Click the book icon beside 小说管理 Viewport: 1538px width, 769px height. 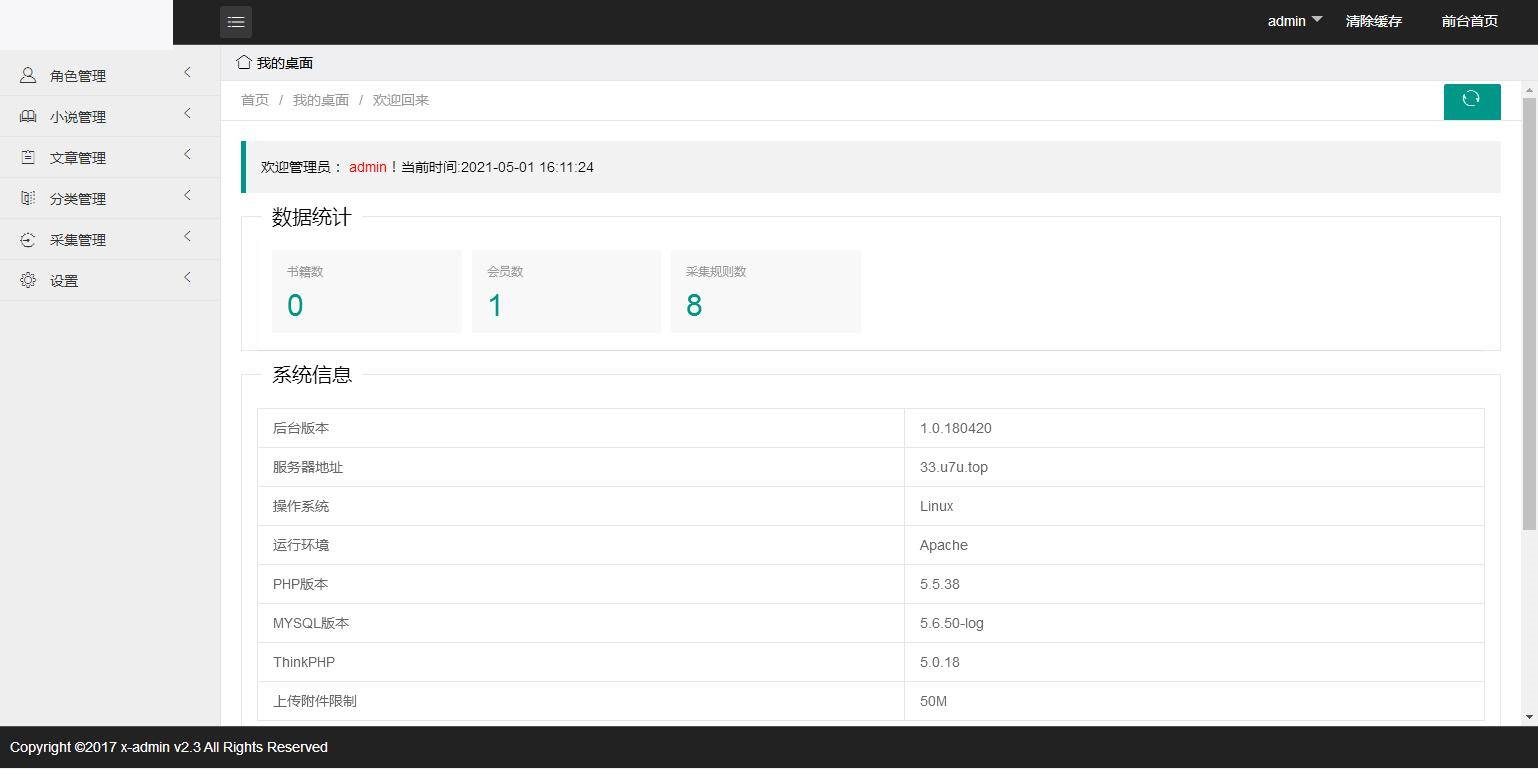click(x=28, y=117)
